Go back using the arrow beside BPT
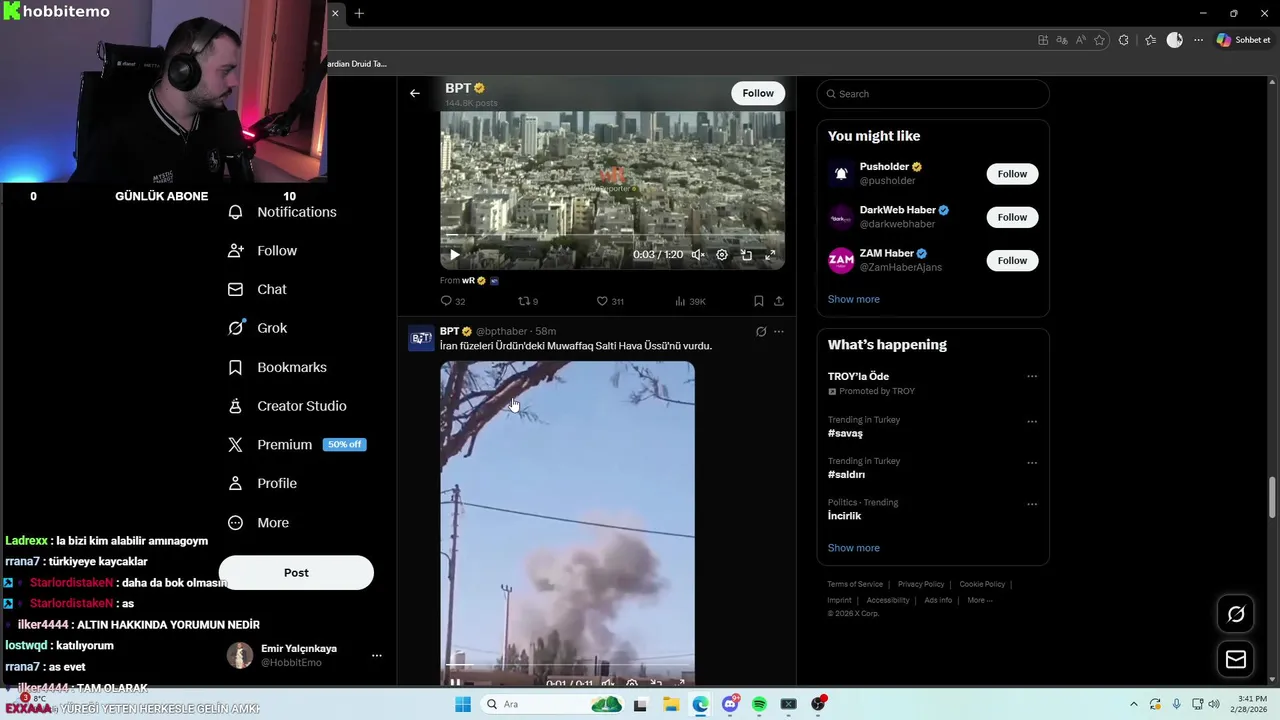1280x720 pixels. pyautogui.click(x=415, y=93)
